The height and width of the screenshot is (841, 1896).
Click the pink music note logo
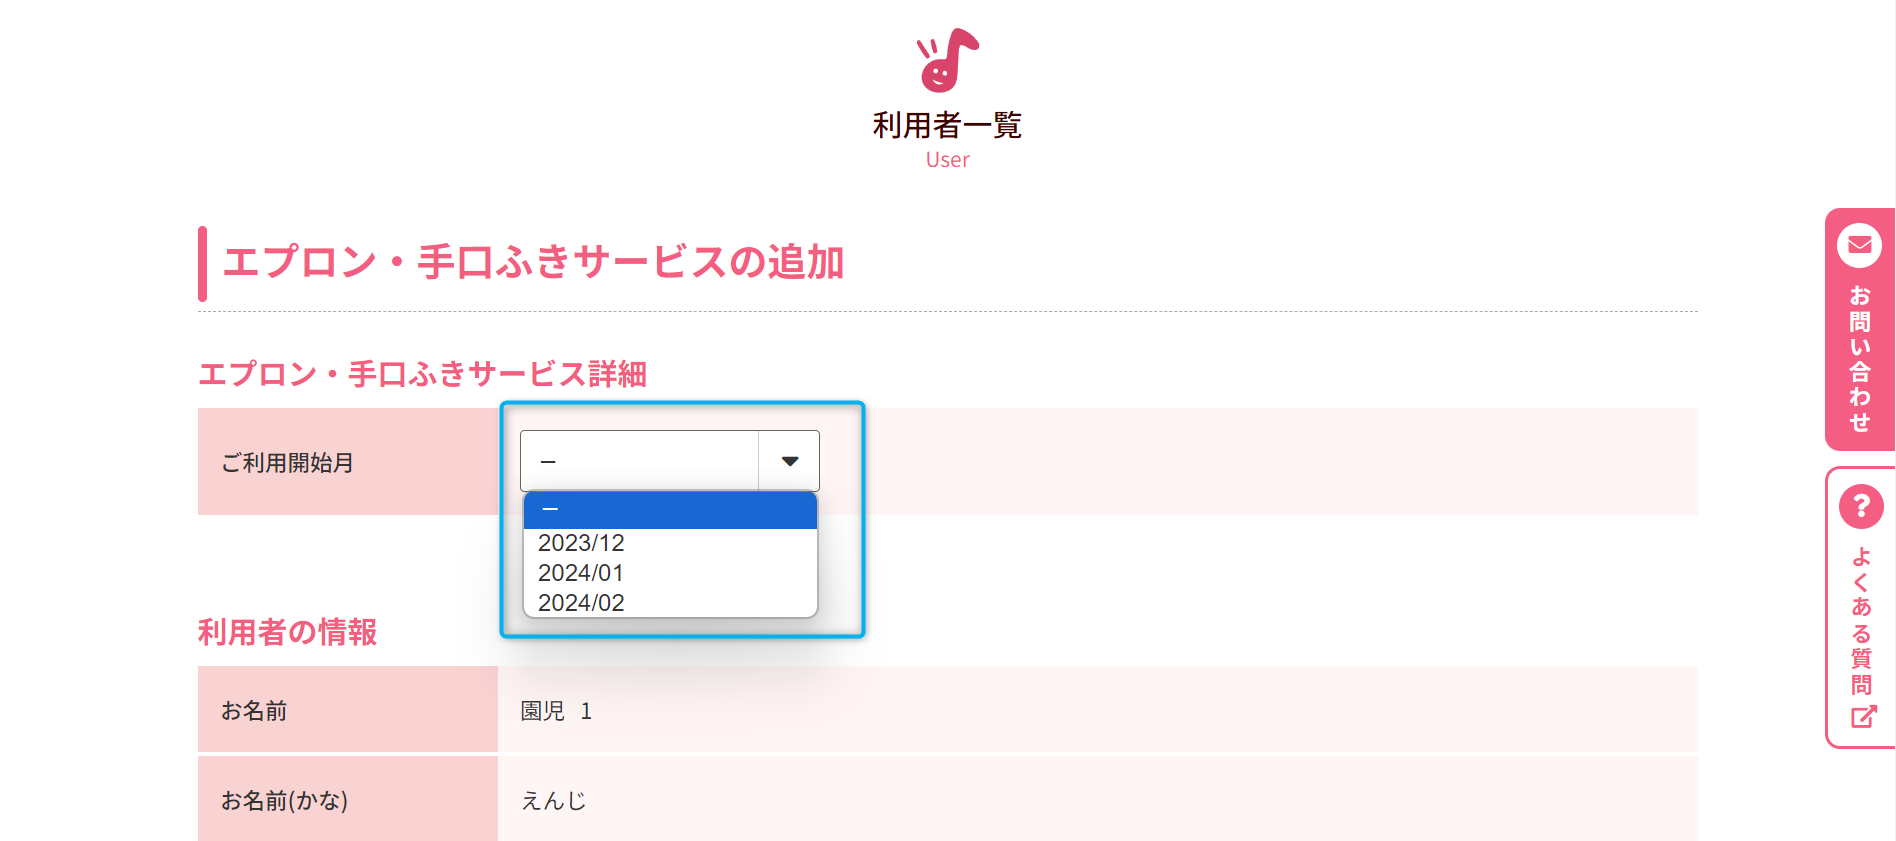click(947, 60)
